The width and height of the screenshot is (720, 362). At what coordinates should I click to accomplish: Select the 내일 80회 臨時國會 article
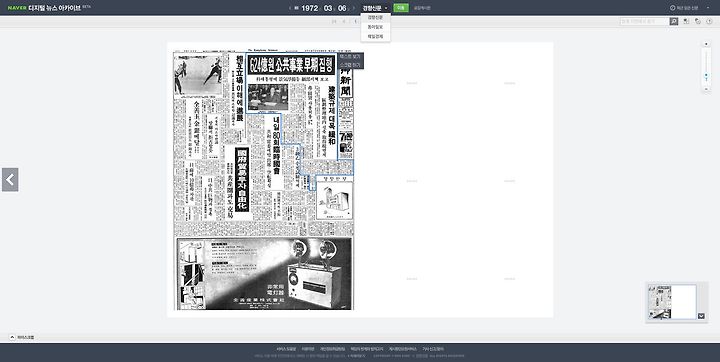(x=276, y=147)
